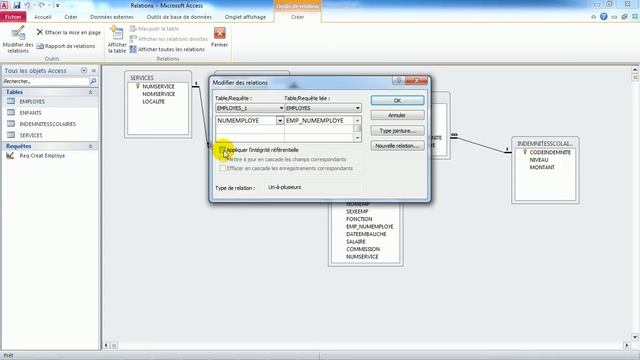Click relationships window horizontal scroll right arrow
This screenshot has height=360, width=640.
coord(627,345)
